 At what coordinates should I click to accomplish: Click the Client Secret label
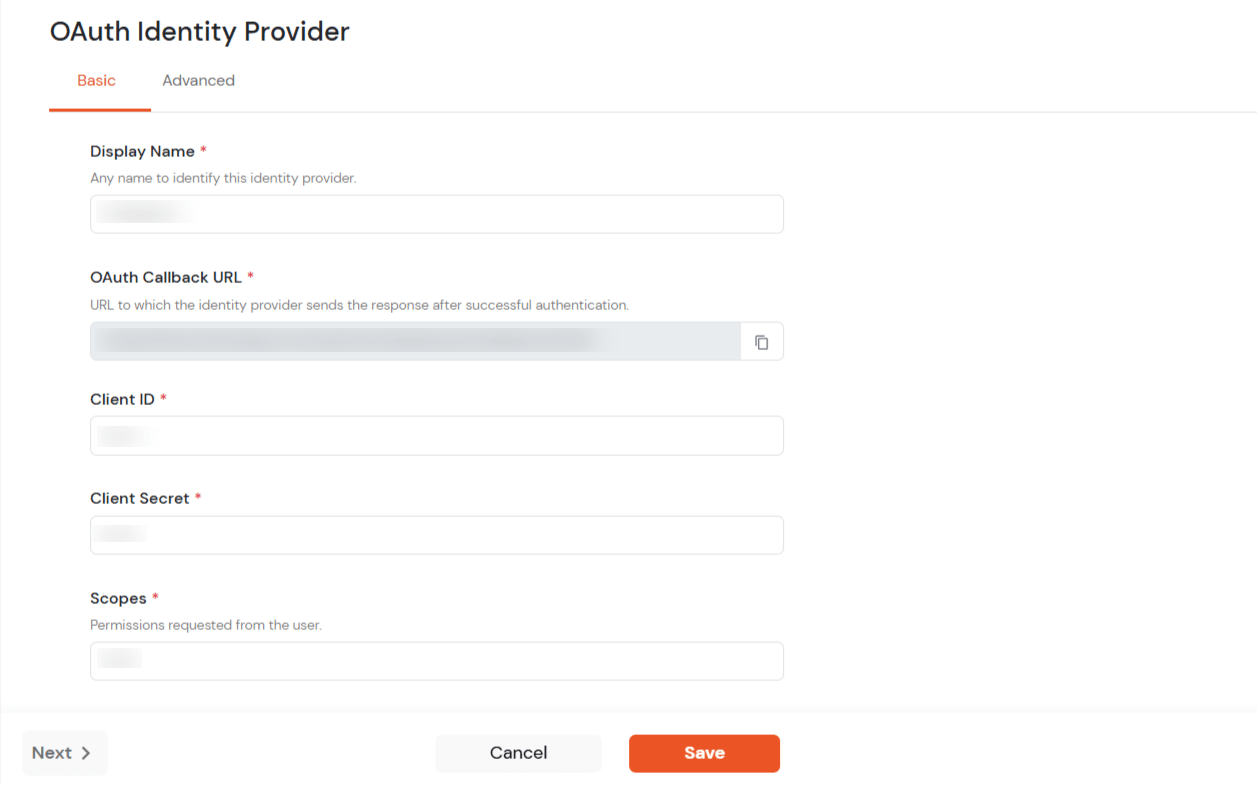pyautogui.click(x=139, y=498)
